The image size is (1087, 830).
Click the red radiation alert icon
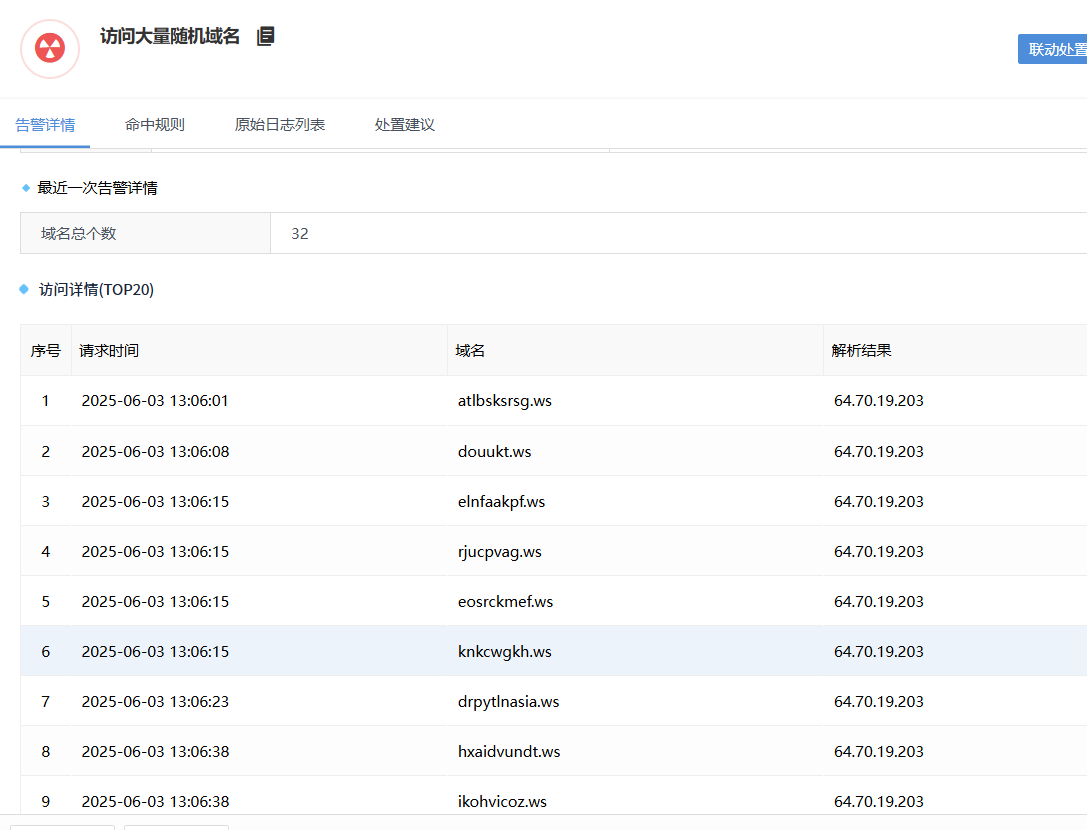[50, 48]
